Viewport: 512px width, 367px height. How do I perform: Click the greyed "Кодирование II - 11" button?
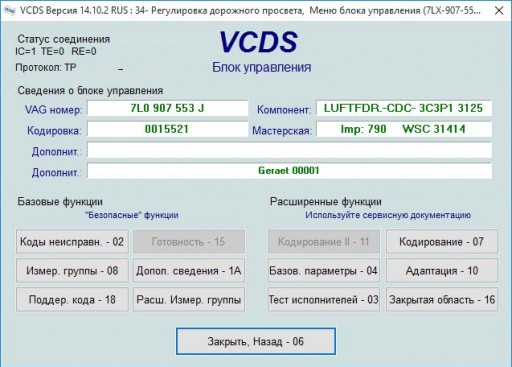coord(324,242)
